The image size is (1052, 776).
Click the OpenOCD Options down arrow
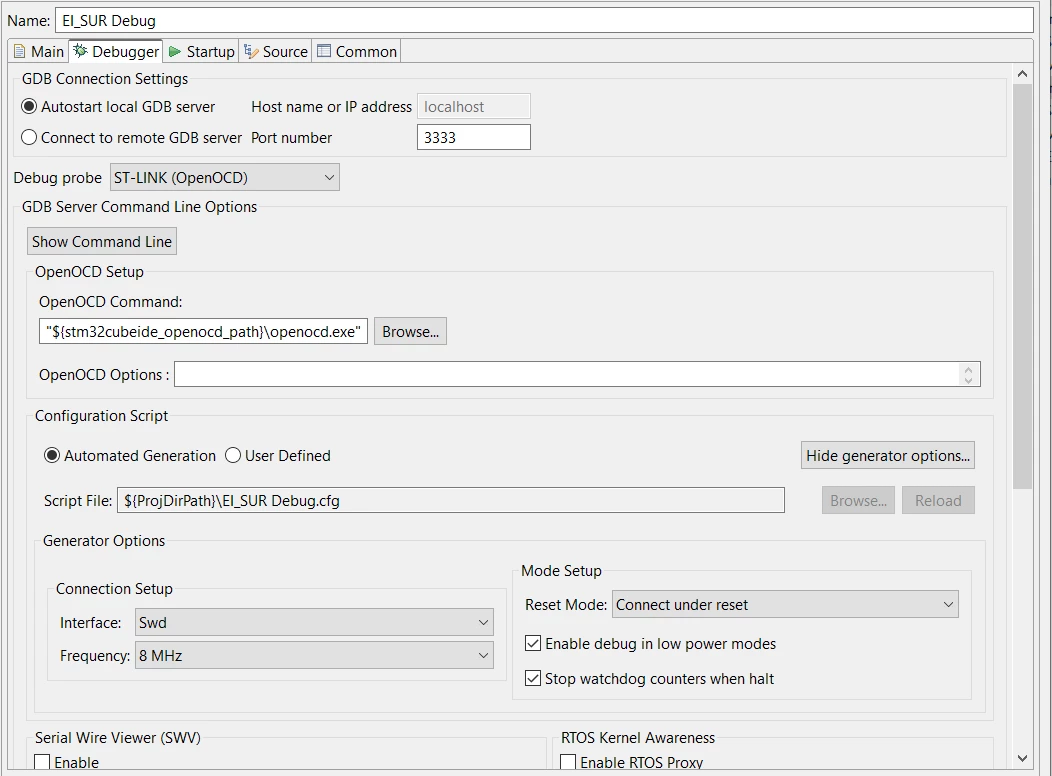(x=968, y=380)
